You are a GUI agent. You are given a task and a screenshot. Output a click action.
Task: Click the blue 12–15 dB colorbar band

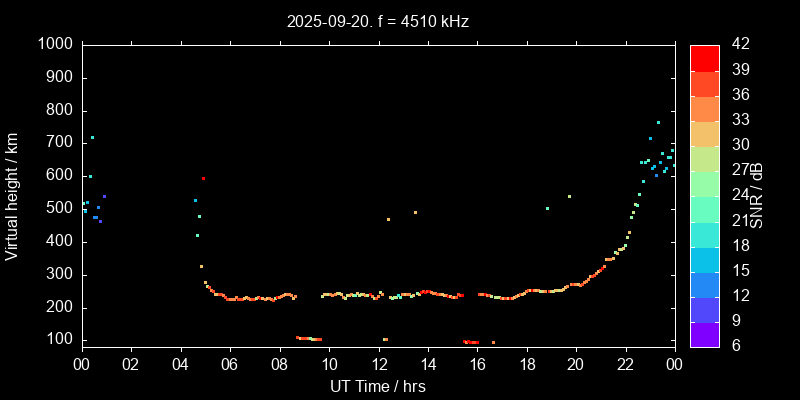(704, 284)
